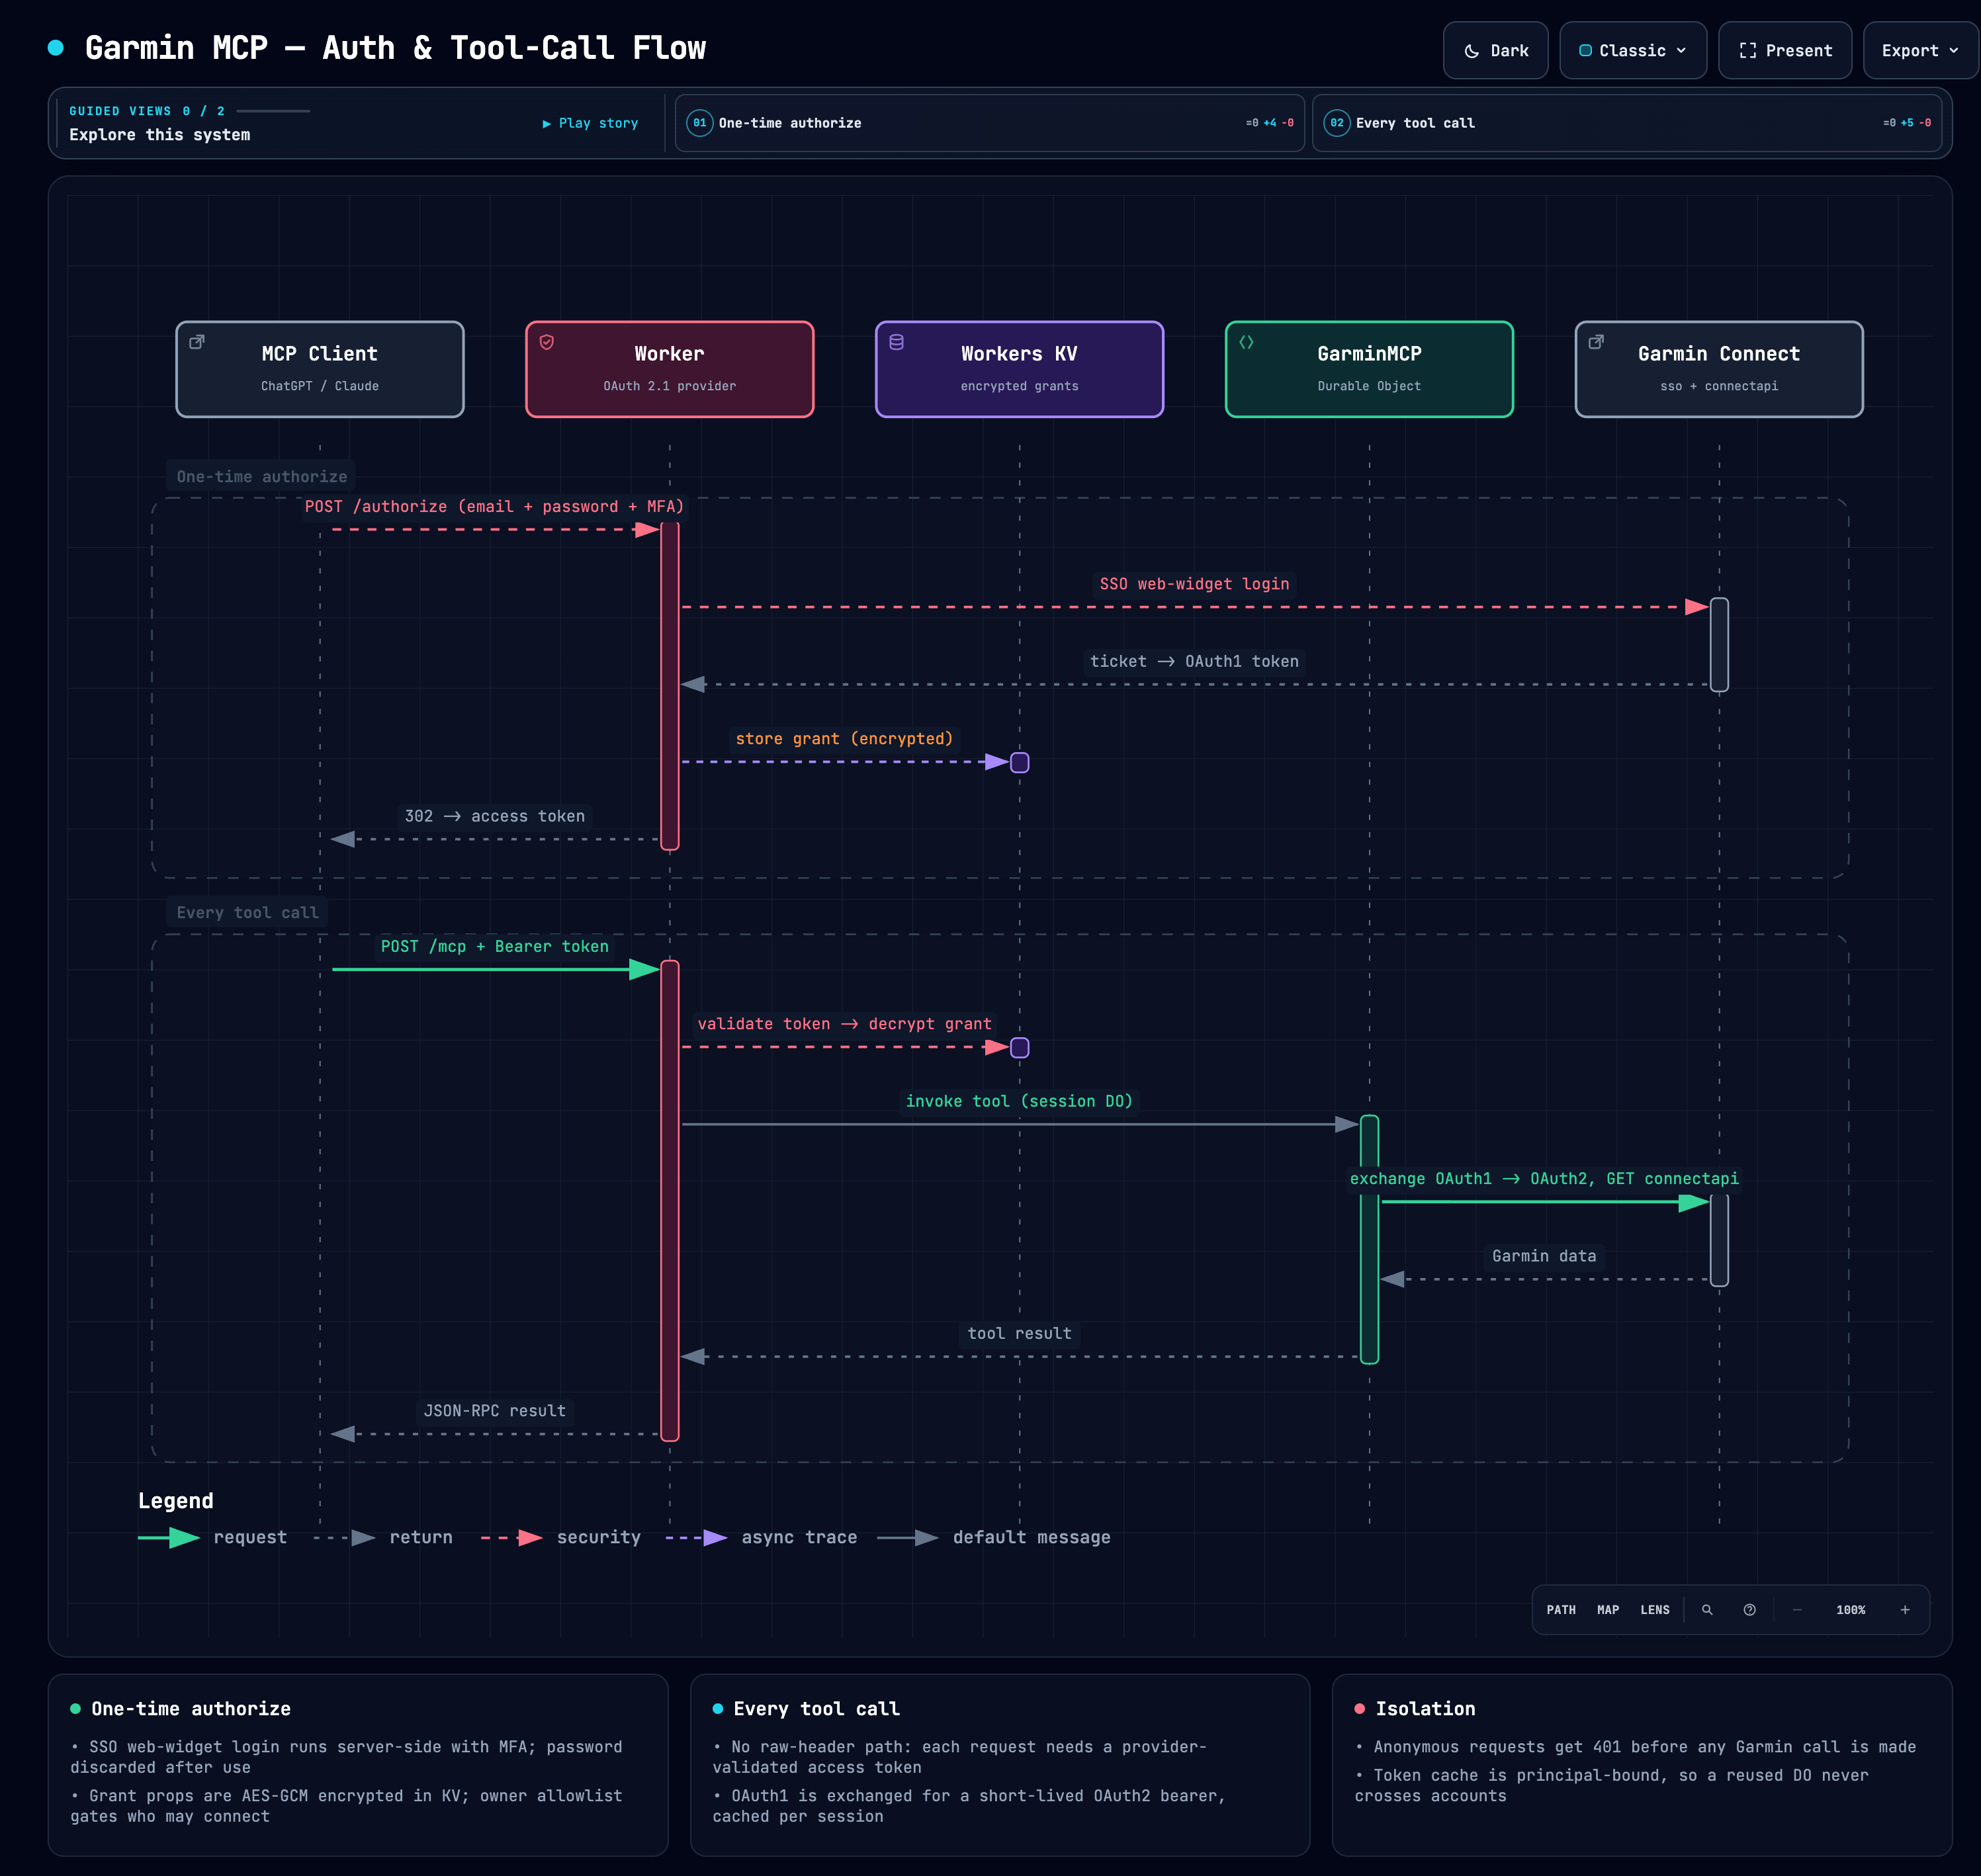Click the Workers KV marker for store grant
This screenshot has width=1981, height=1876.
pyautogui.click(x=1020, y=763)
